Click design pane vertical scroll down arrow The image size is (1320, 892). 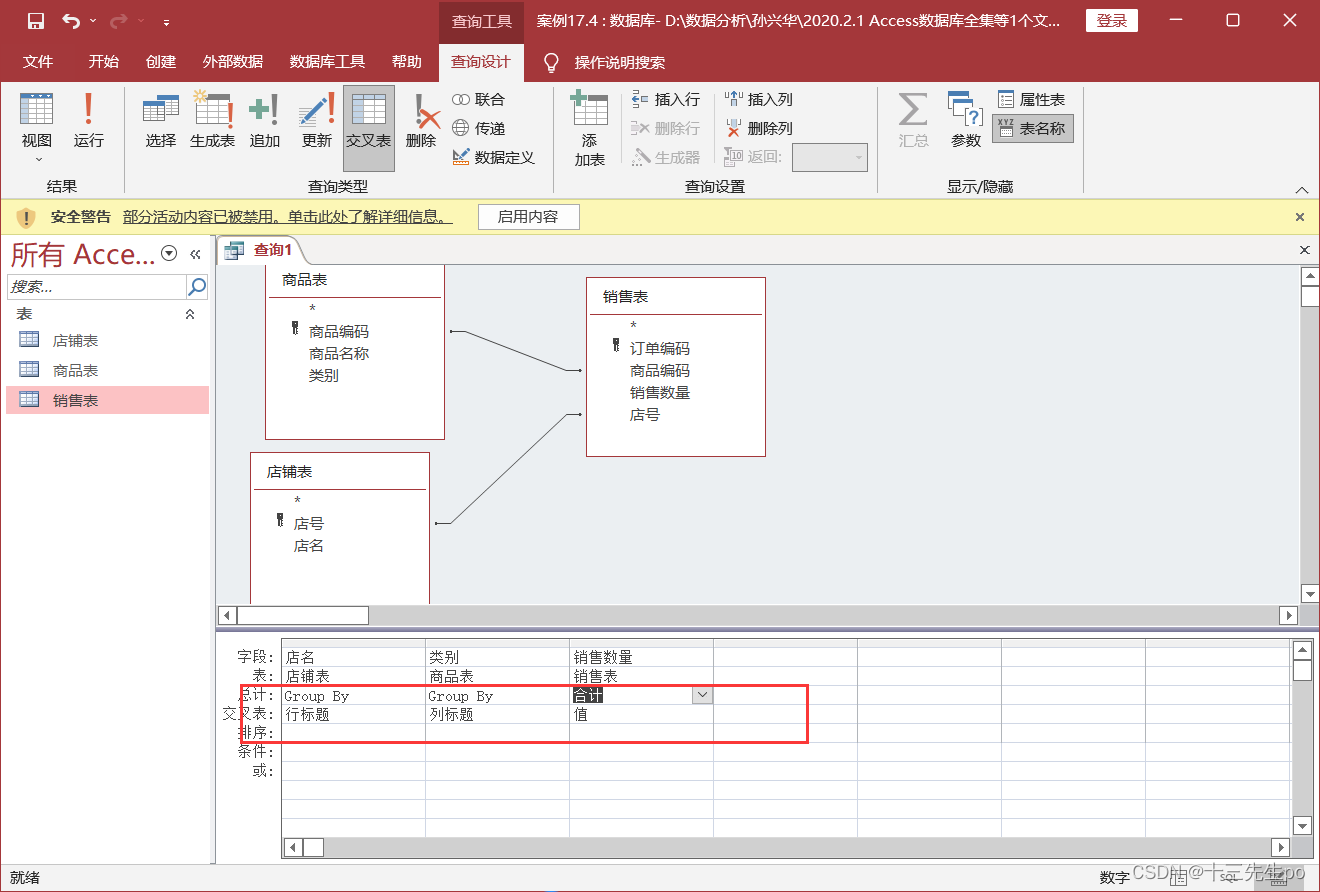(1309, 593)
